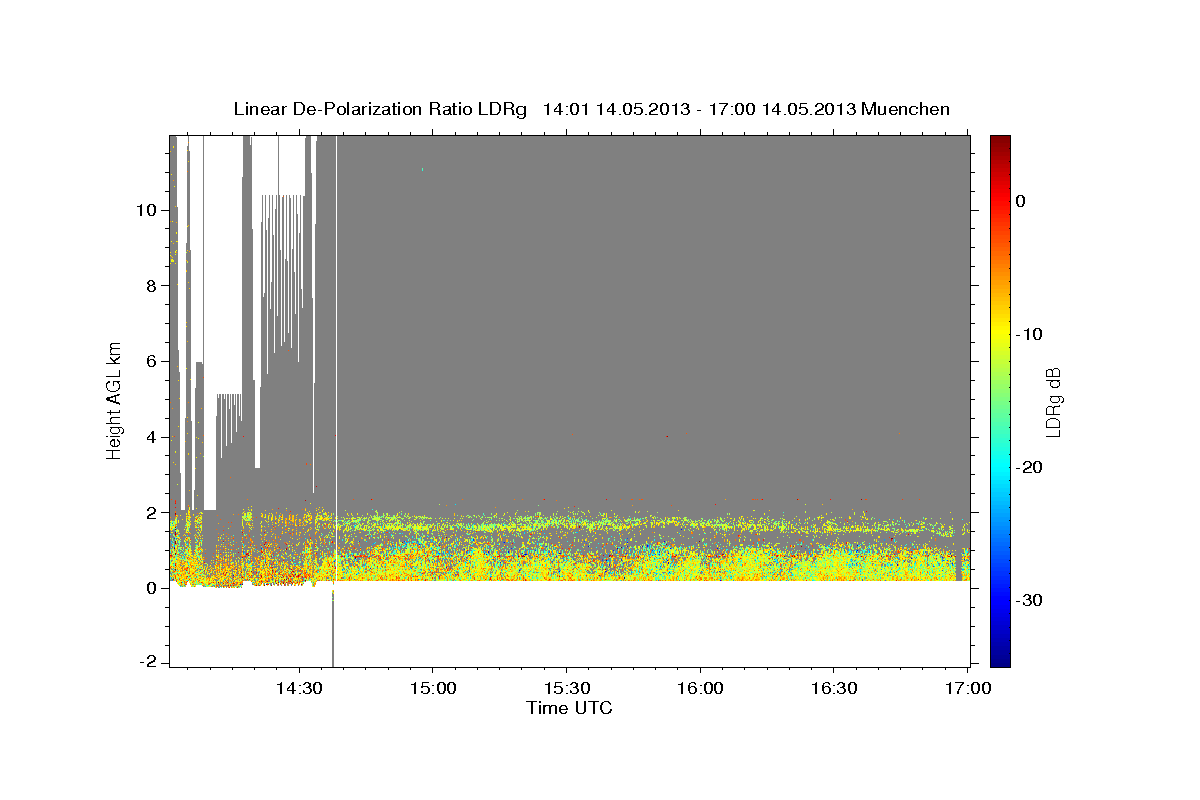This screenshot has width=1200, height=800.
Task: Click the plot title 'Linear De-Polarization Ratio LDRg'
Action: (x=379, y=109)
